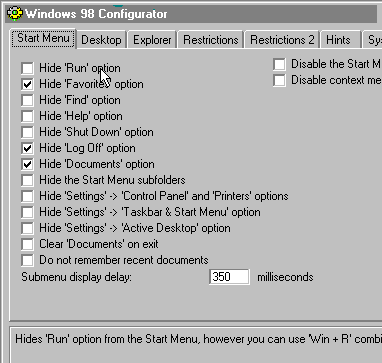Tick the Hide 'Find' option checkbox

click(x=27, y=100)
